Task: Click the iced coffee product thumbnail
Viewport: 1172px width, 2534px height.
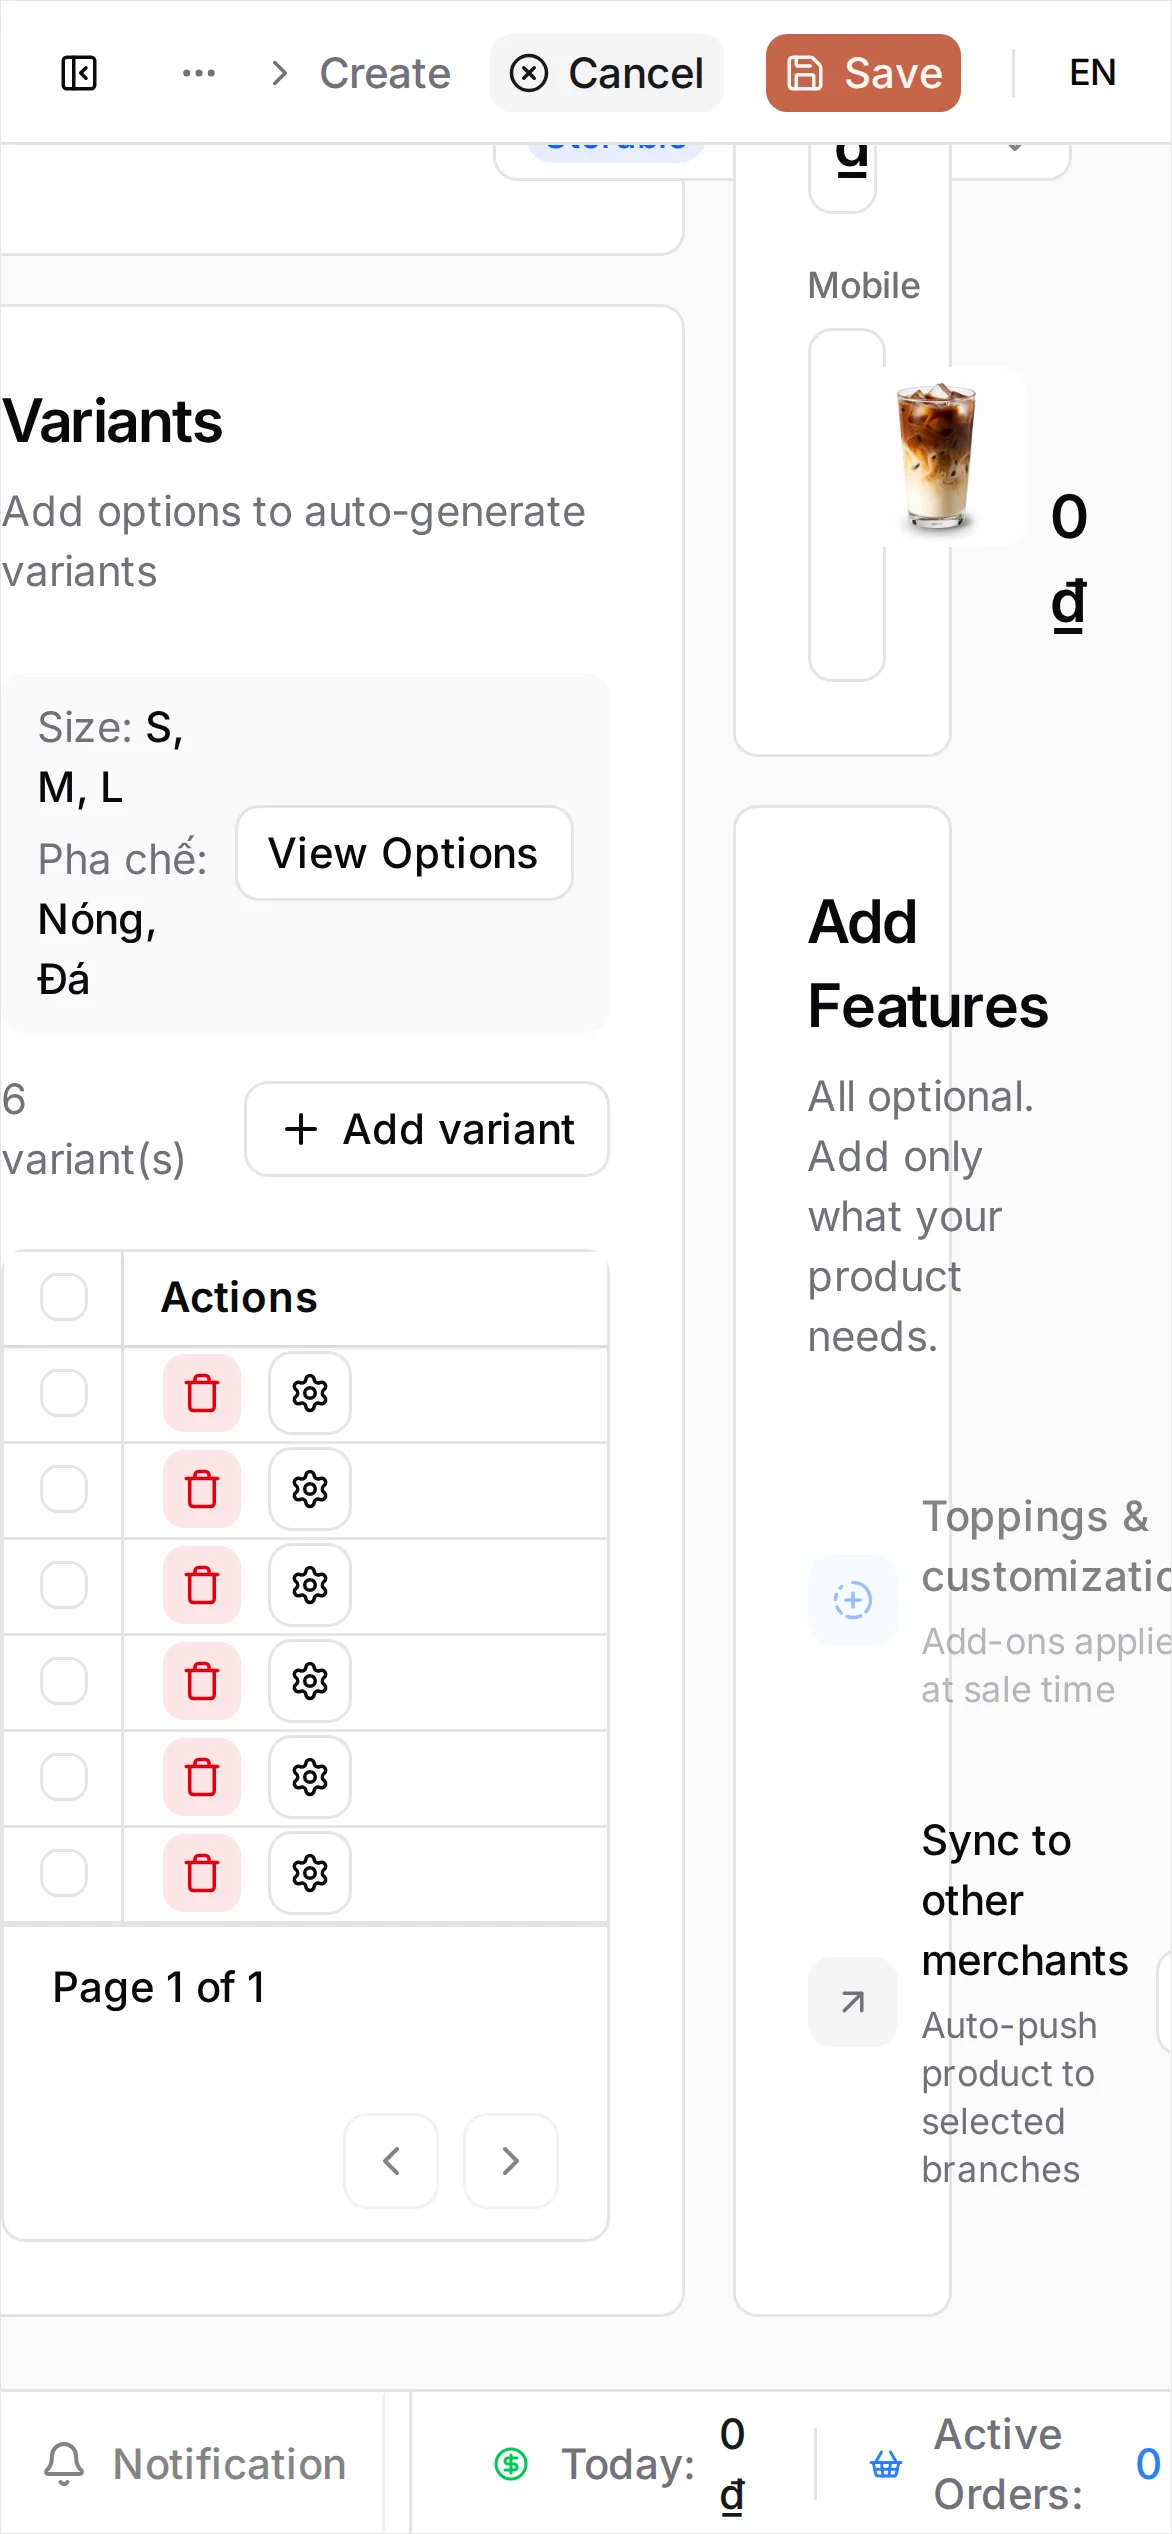Action: click(x=937, y=456)
